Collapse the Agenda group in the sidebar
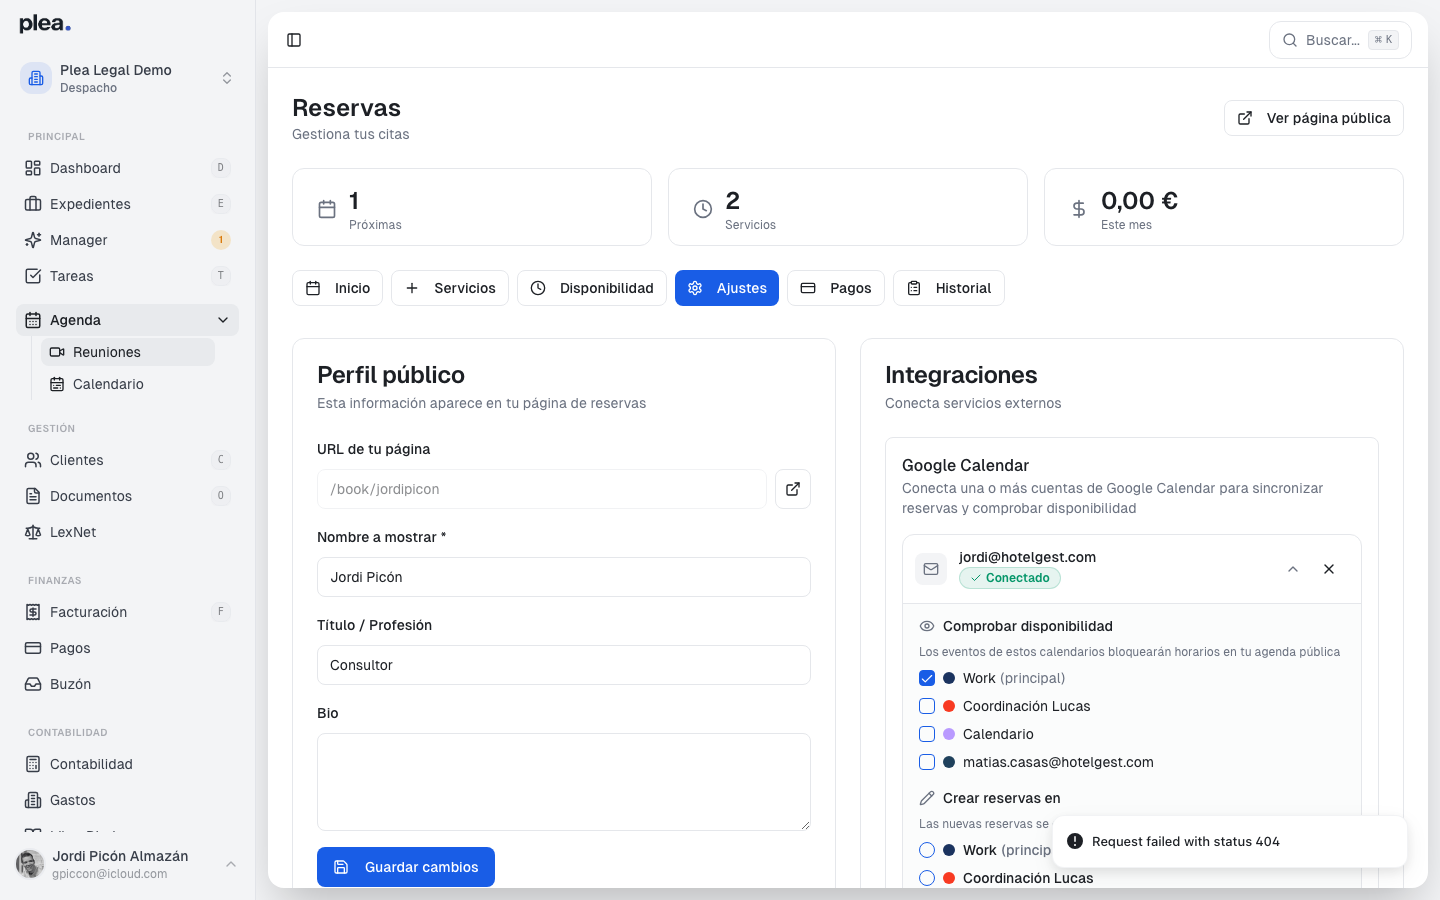Screen dimensions: 1440x900 point(222,319)
